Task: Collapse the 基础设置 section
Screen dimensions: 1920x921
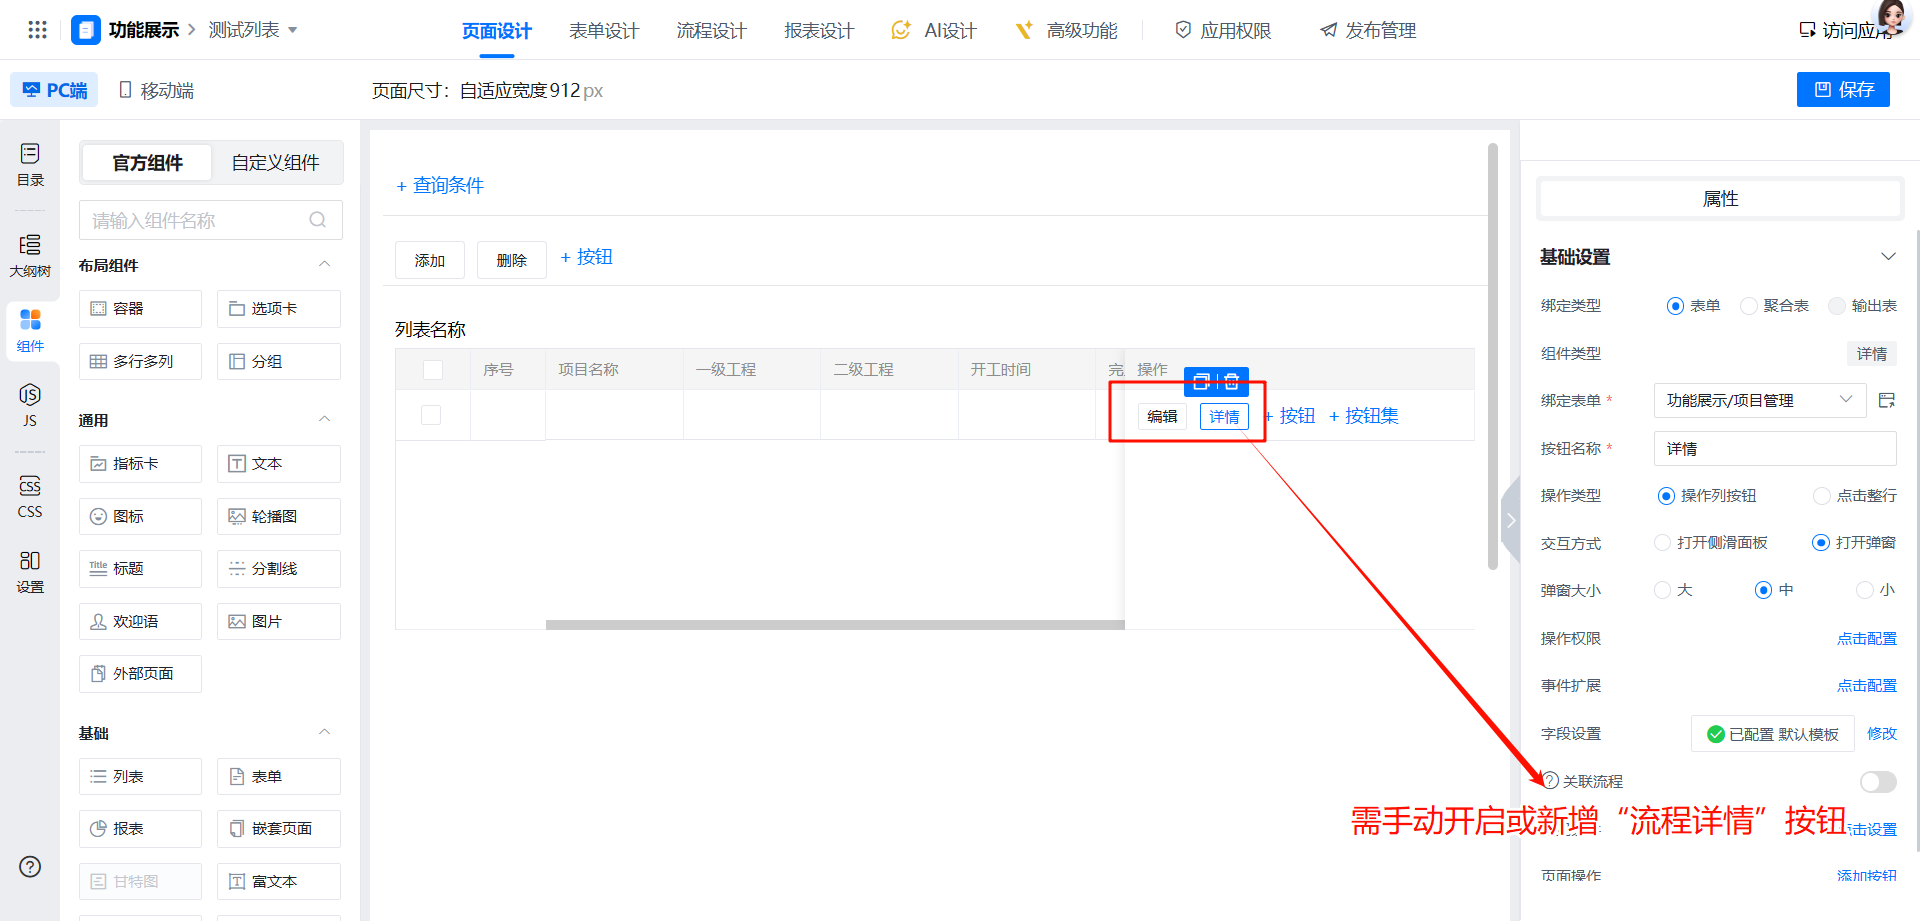Action: click(x=1888, y=257)
